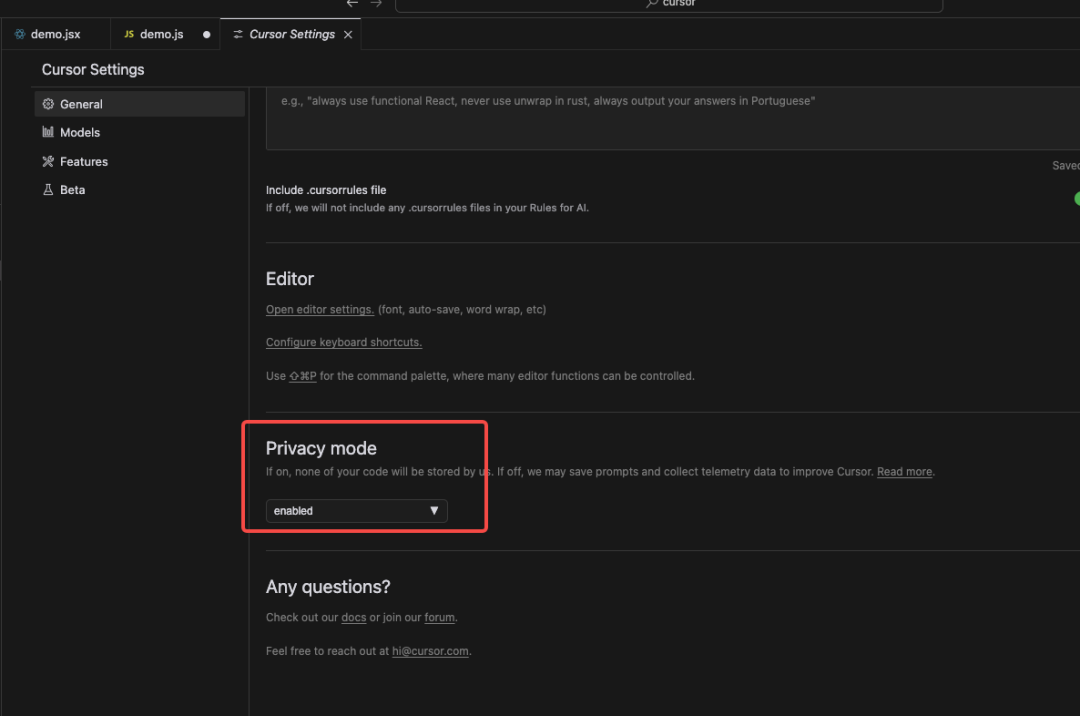The width and height of the screenshot is (1080, 716).
Task: Click the Editor section heading
Action: pos(290,279)
